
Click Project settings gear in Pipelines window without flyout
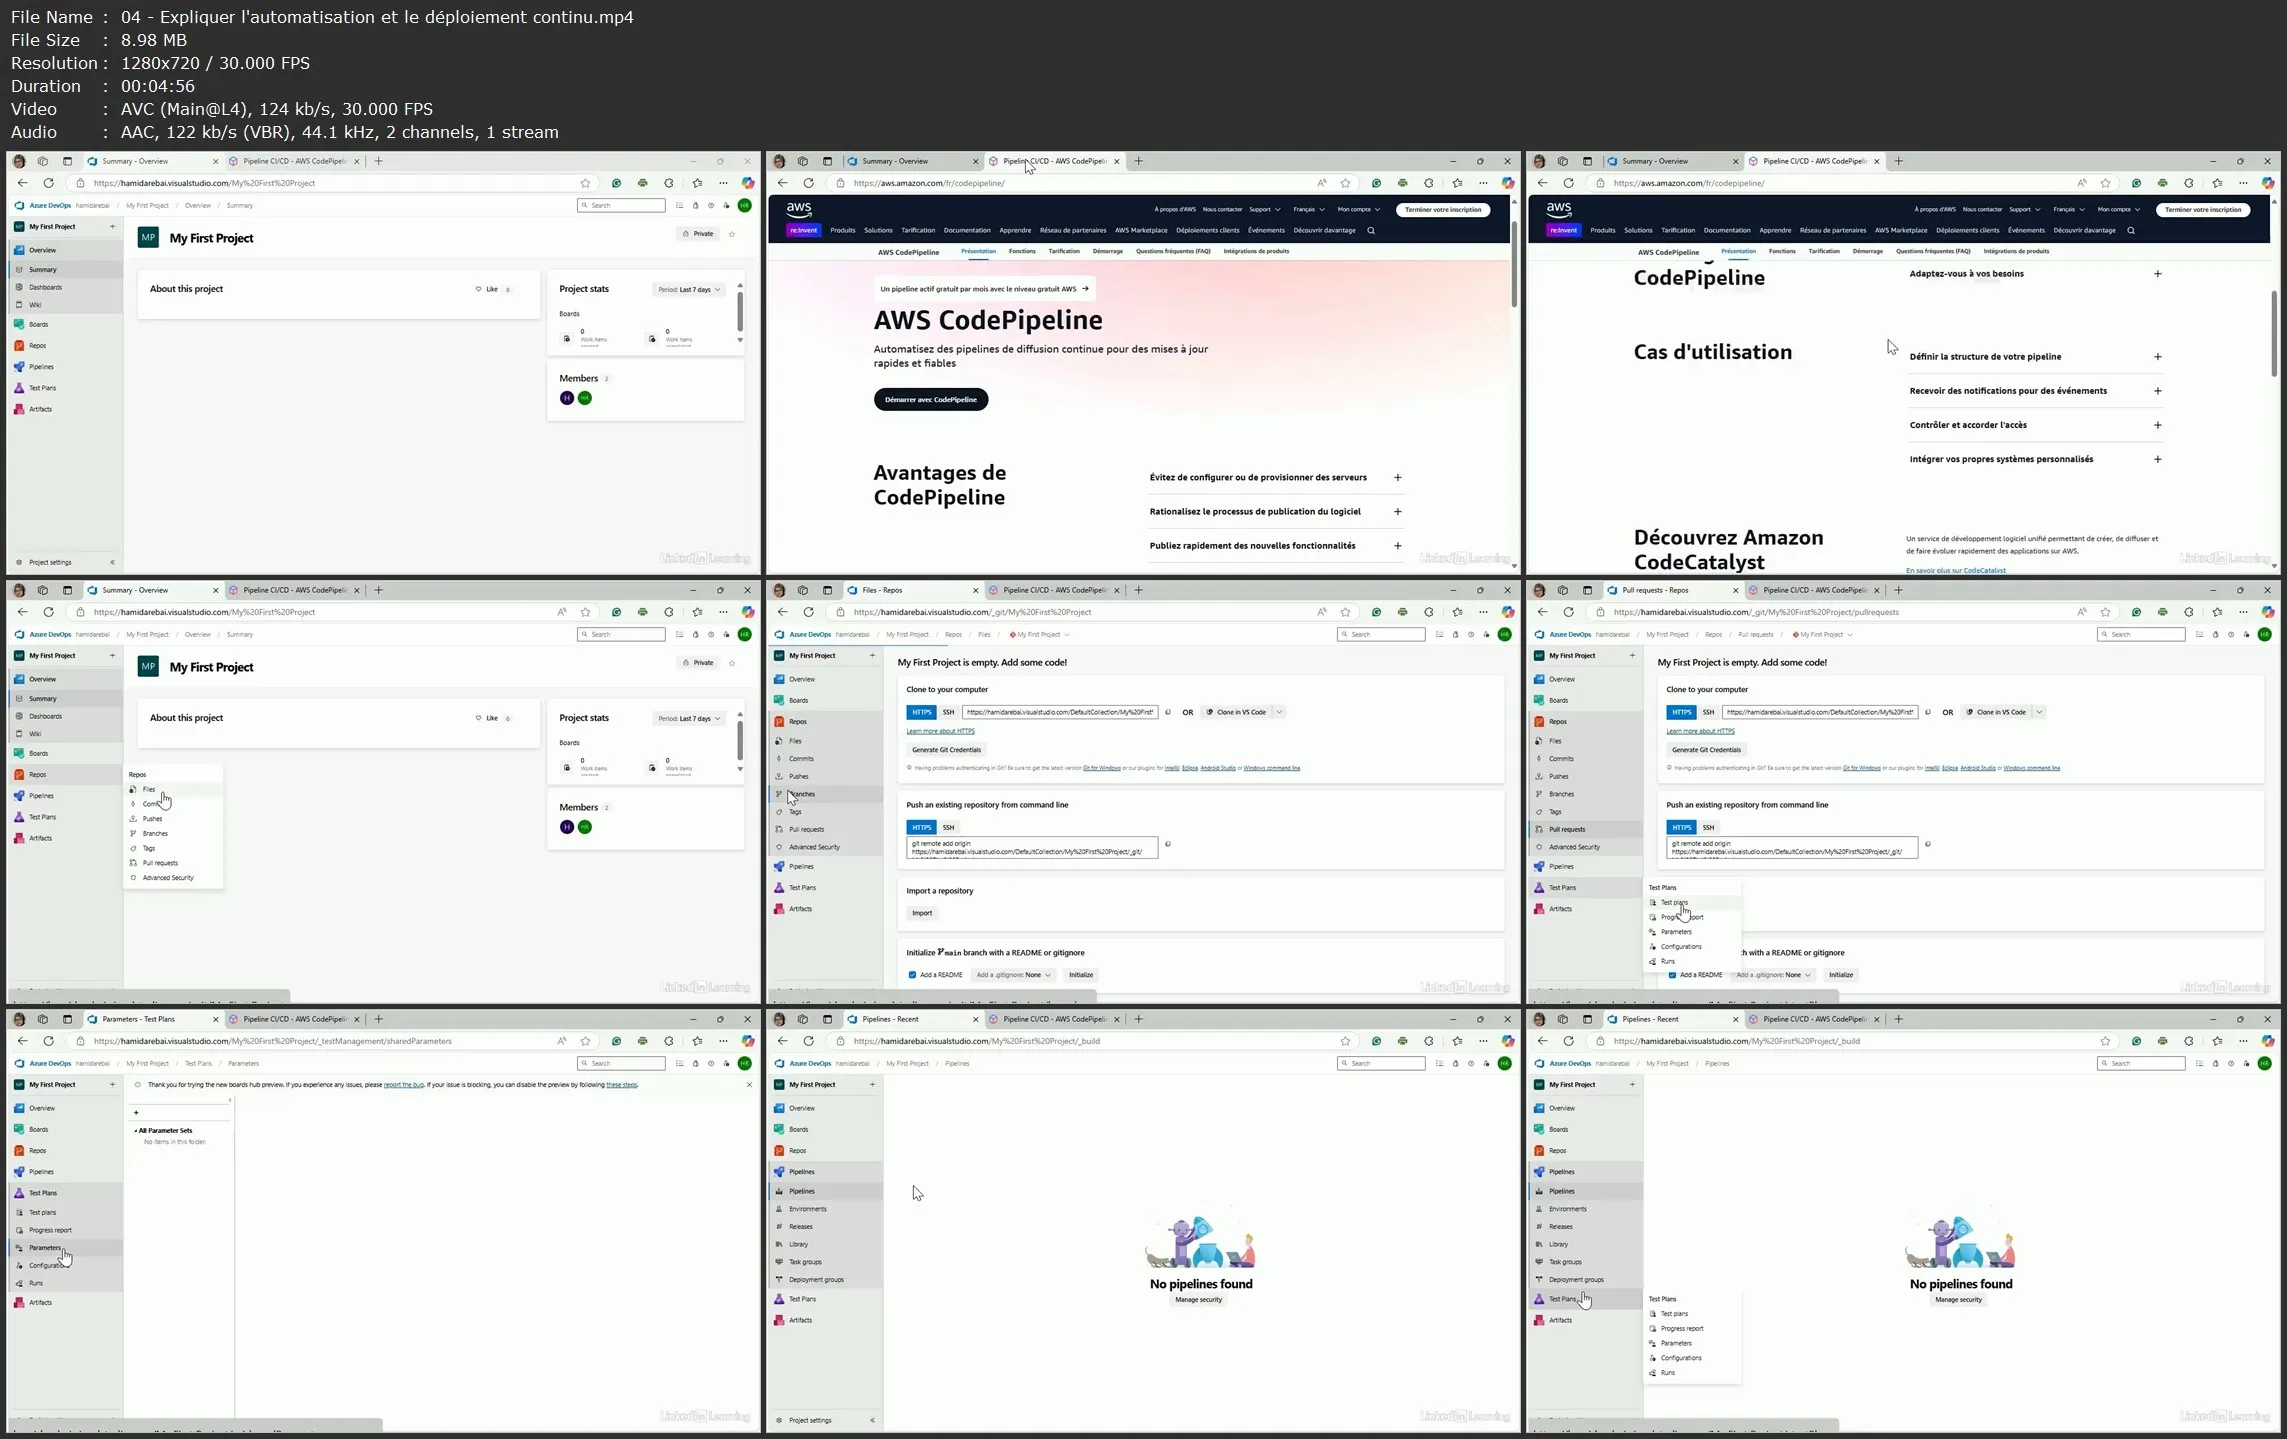coord(779,1420)
